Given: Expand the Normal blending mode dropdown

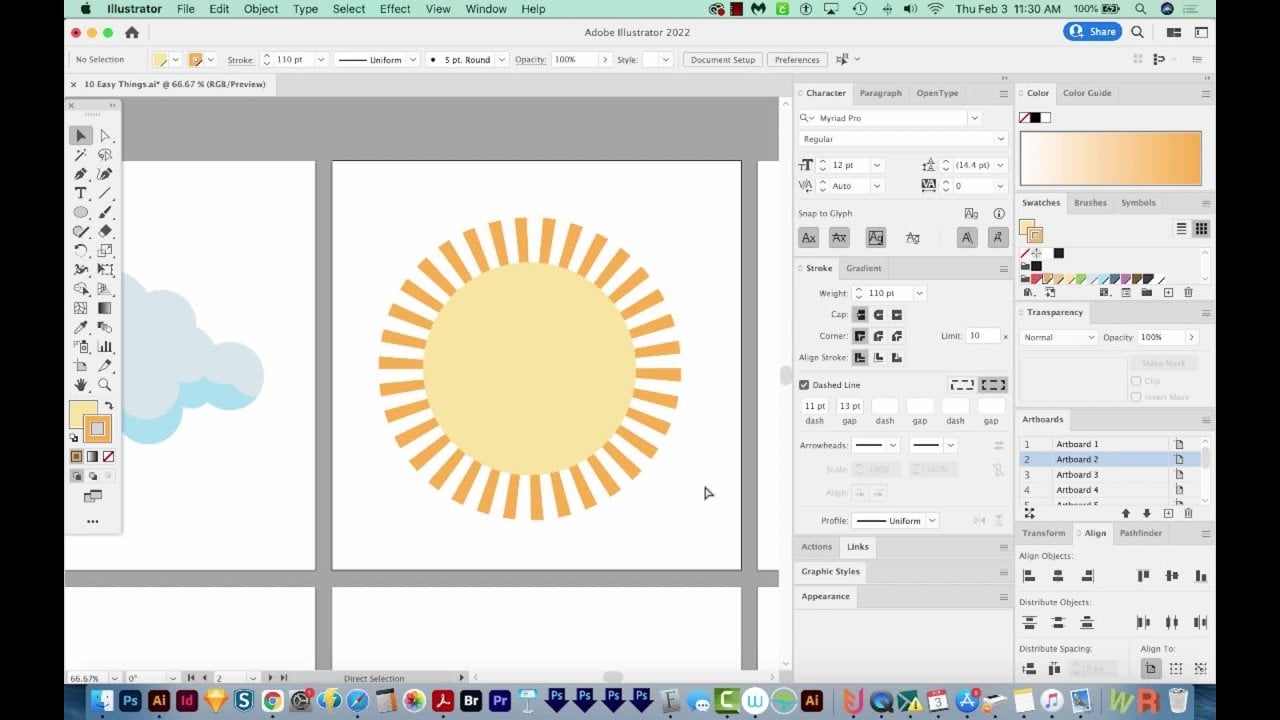Looking at the screenshot, I should [x=1059, y=338].
